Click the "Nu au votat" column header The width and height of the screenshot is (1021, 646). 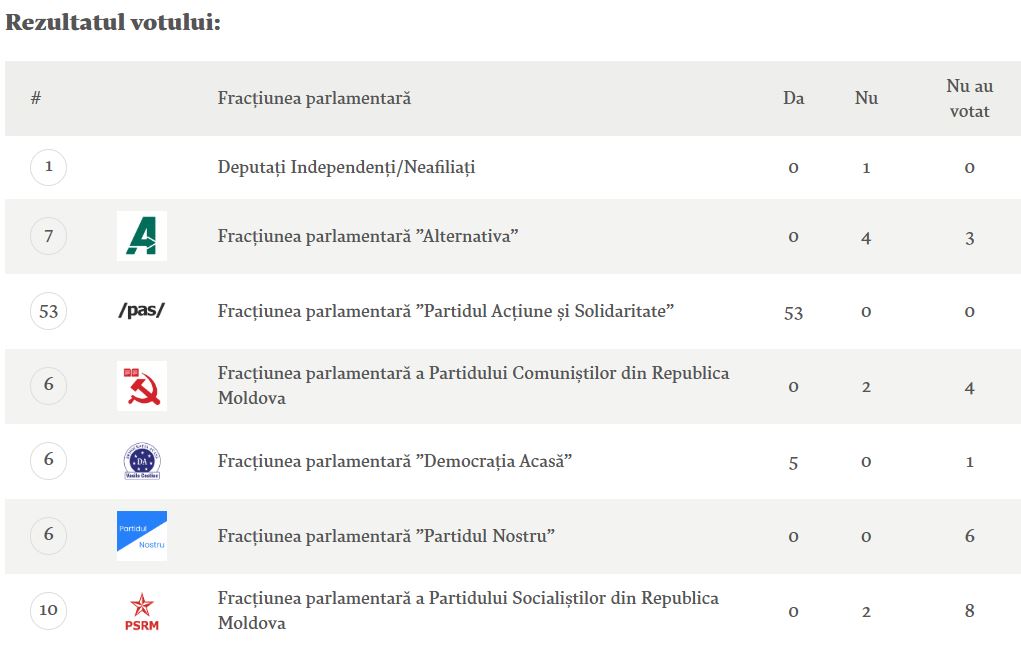point(969,99)
